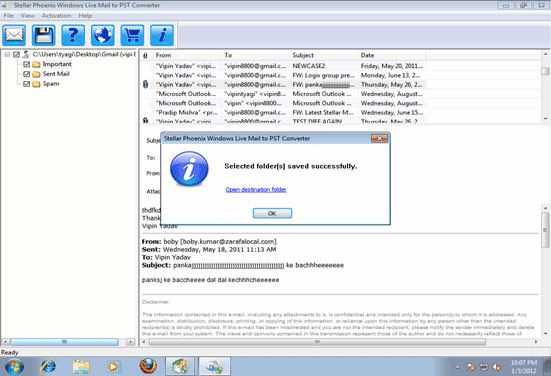Viewport: 551px width, 376px height.
Task: Select the NEWCASE2 email row
Action: [x=284, y=66]
